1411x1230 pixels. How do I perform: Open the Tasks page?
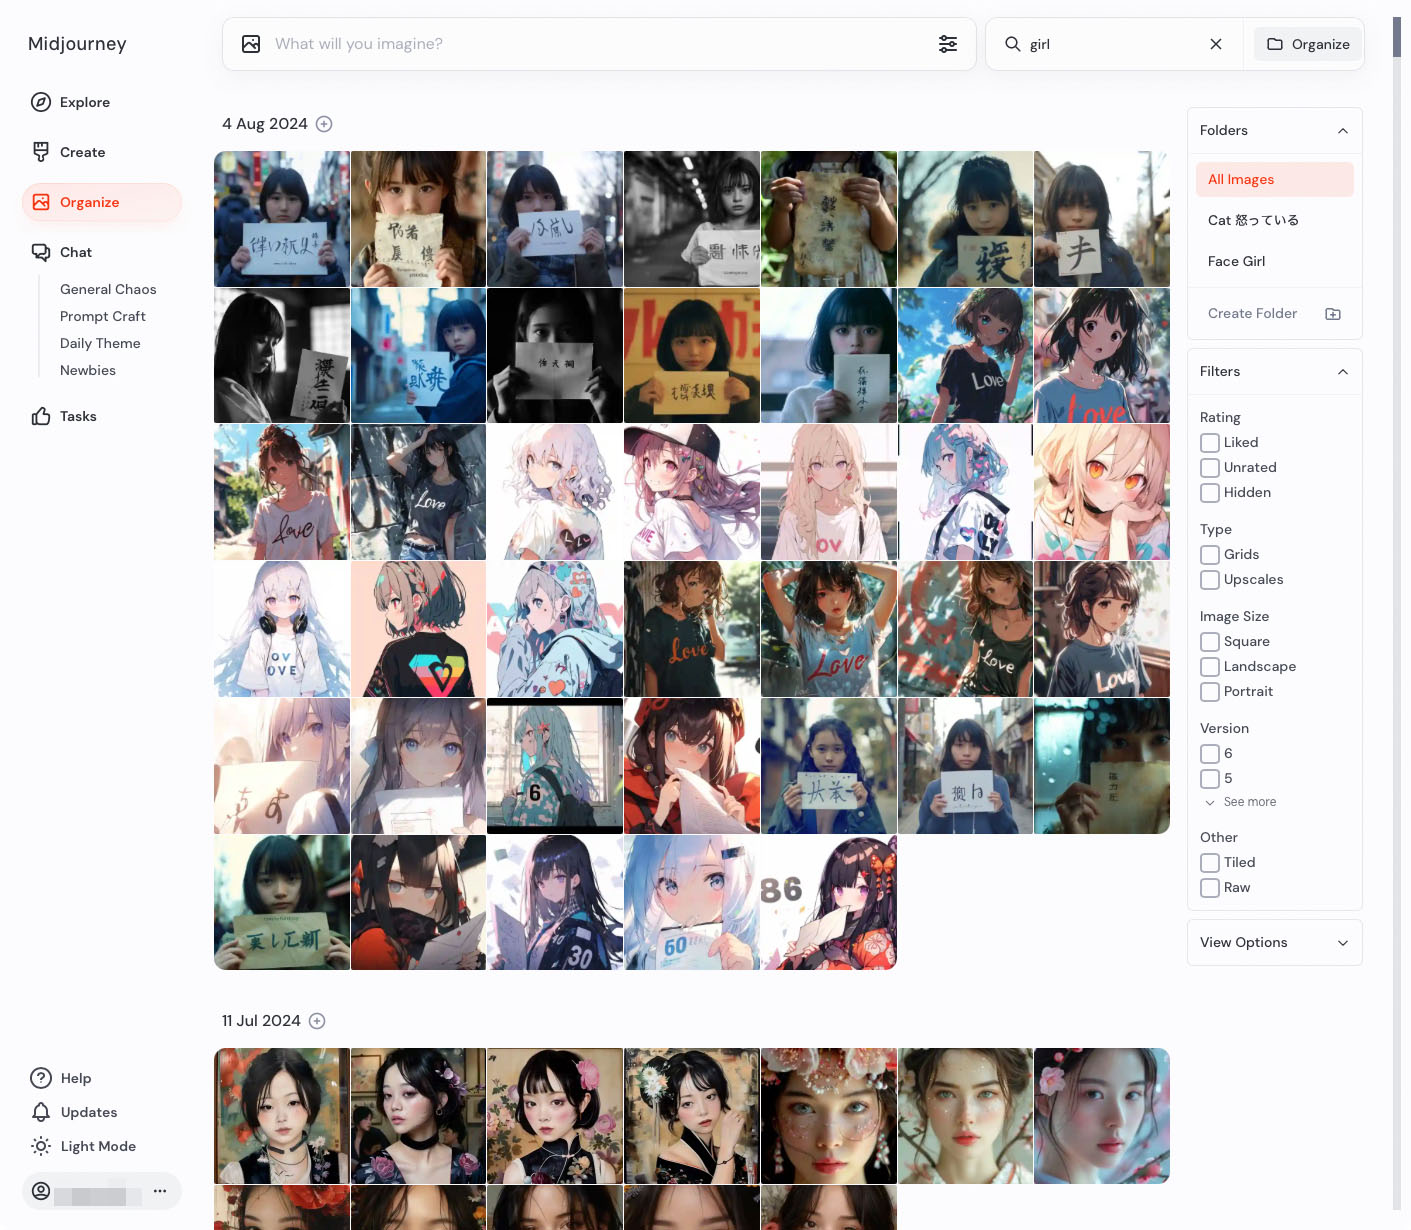(78, 416)
